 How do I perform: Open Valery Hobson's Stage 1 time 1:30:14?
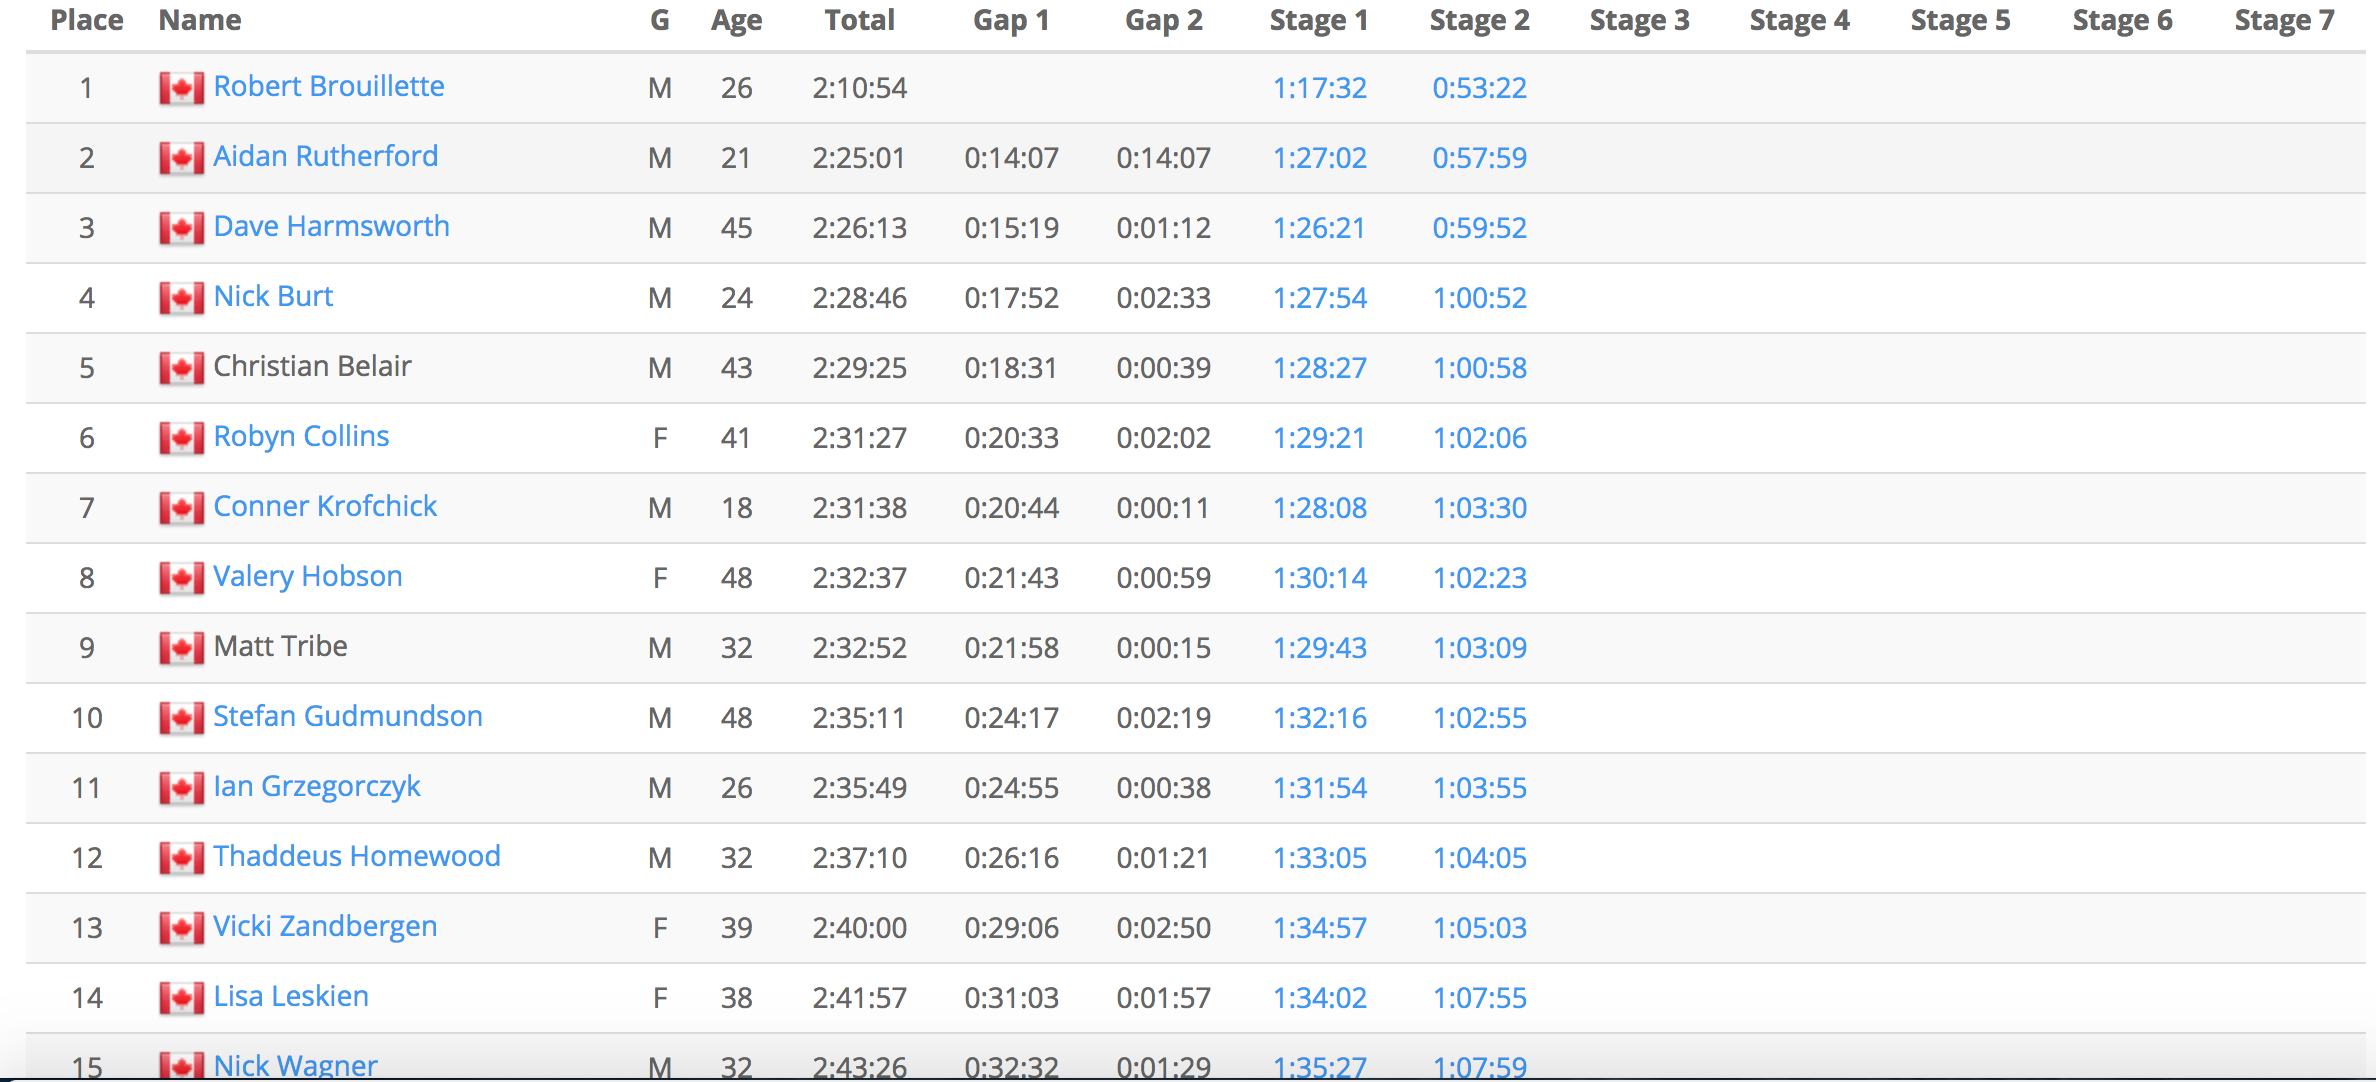coord(1319,578)
